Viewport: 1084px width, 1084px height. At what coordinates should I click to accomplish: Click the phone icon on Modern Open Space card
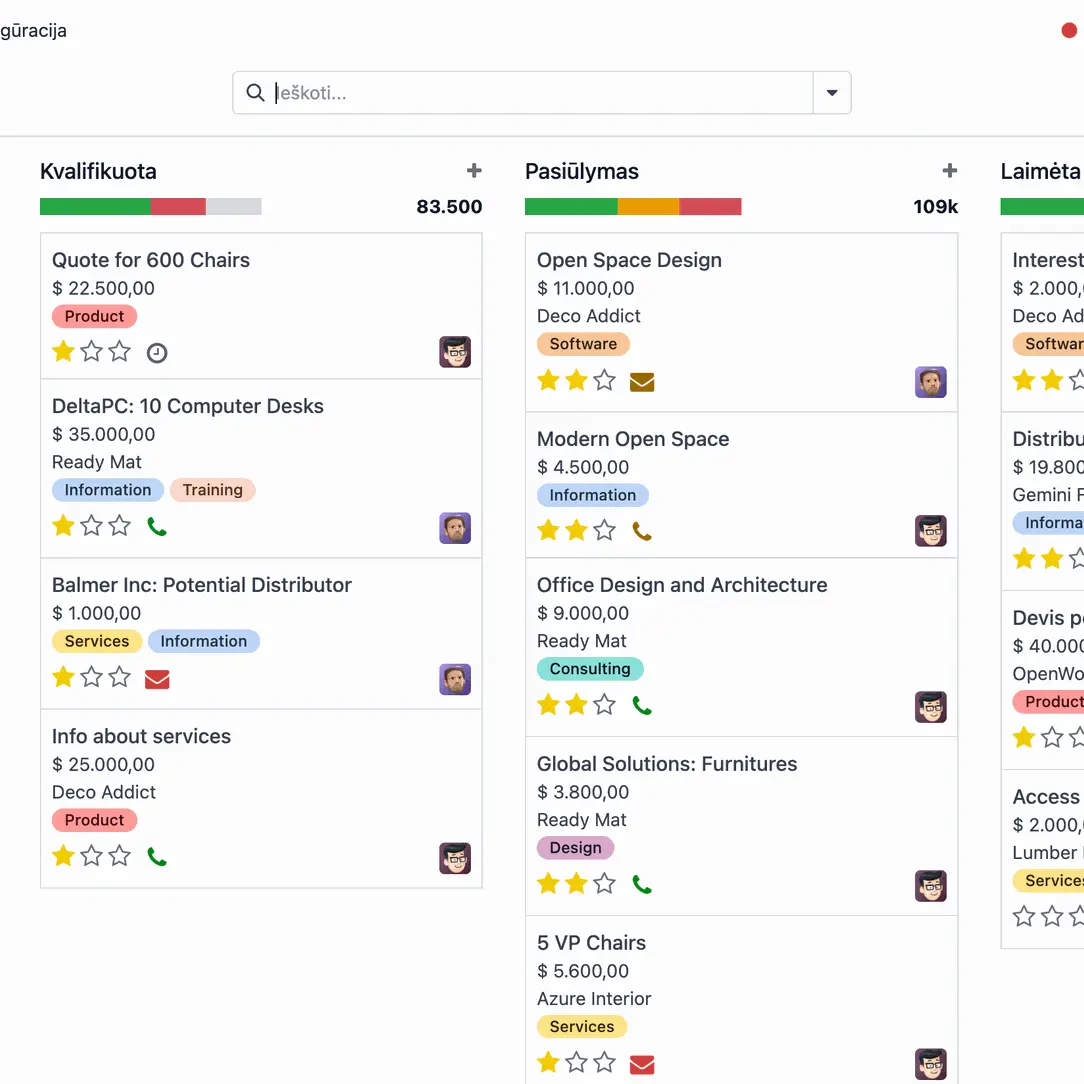pos(642,531)
